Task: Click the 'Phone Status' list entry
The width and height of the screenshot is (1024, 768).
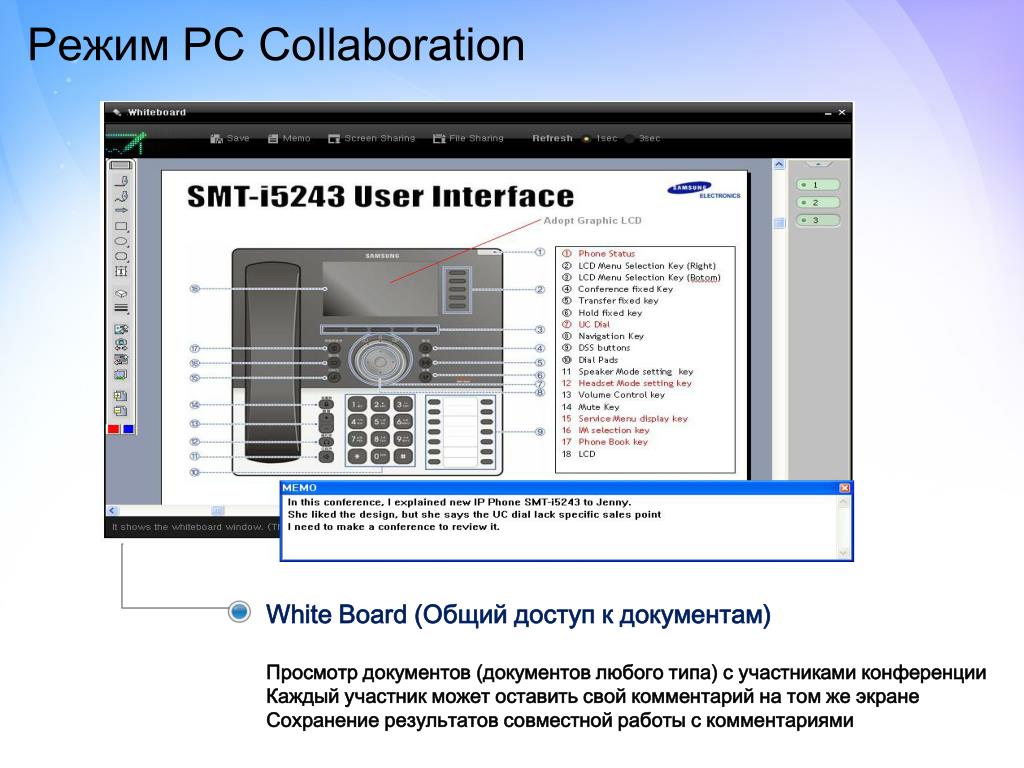Action: (606, 253)
